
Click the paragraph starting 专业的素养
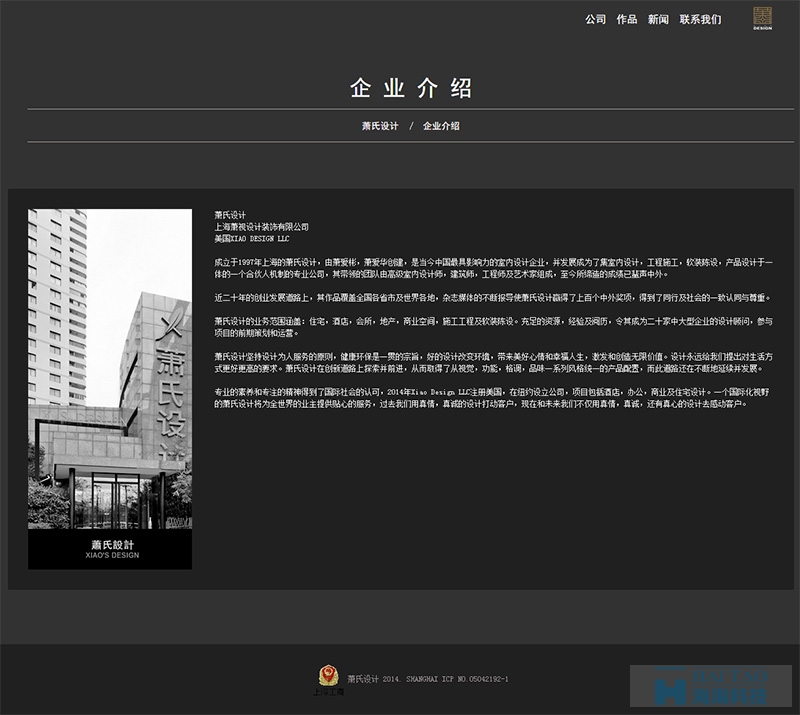491,398
